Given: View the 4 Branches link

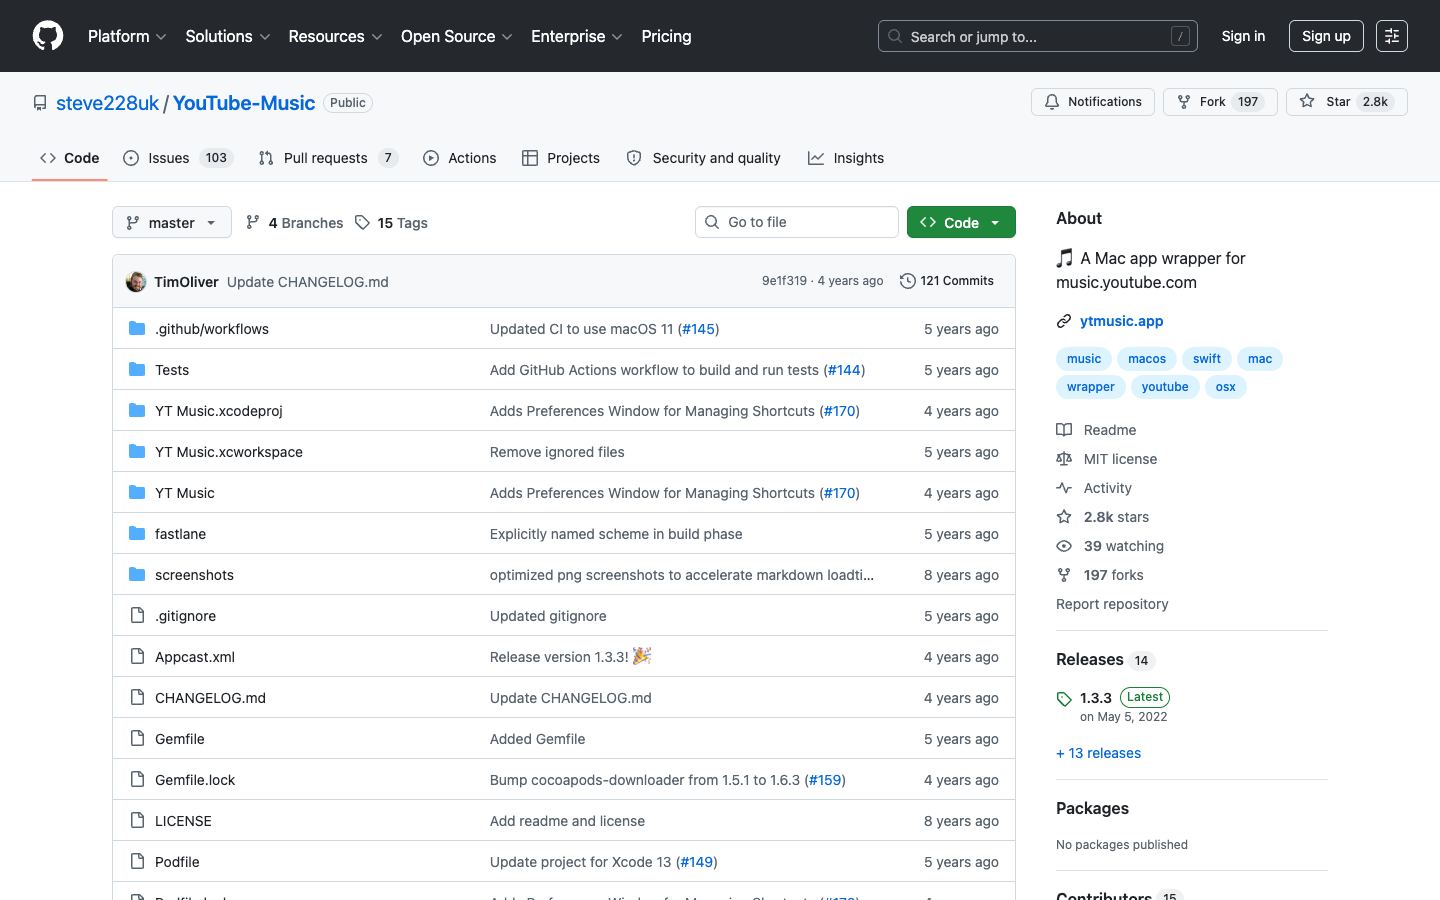Looking at the screenshot, I should (x=294, y=223).
